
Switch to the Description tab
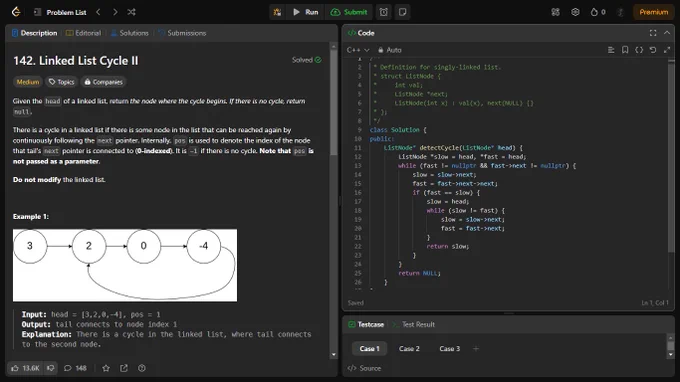(35, 33)
